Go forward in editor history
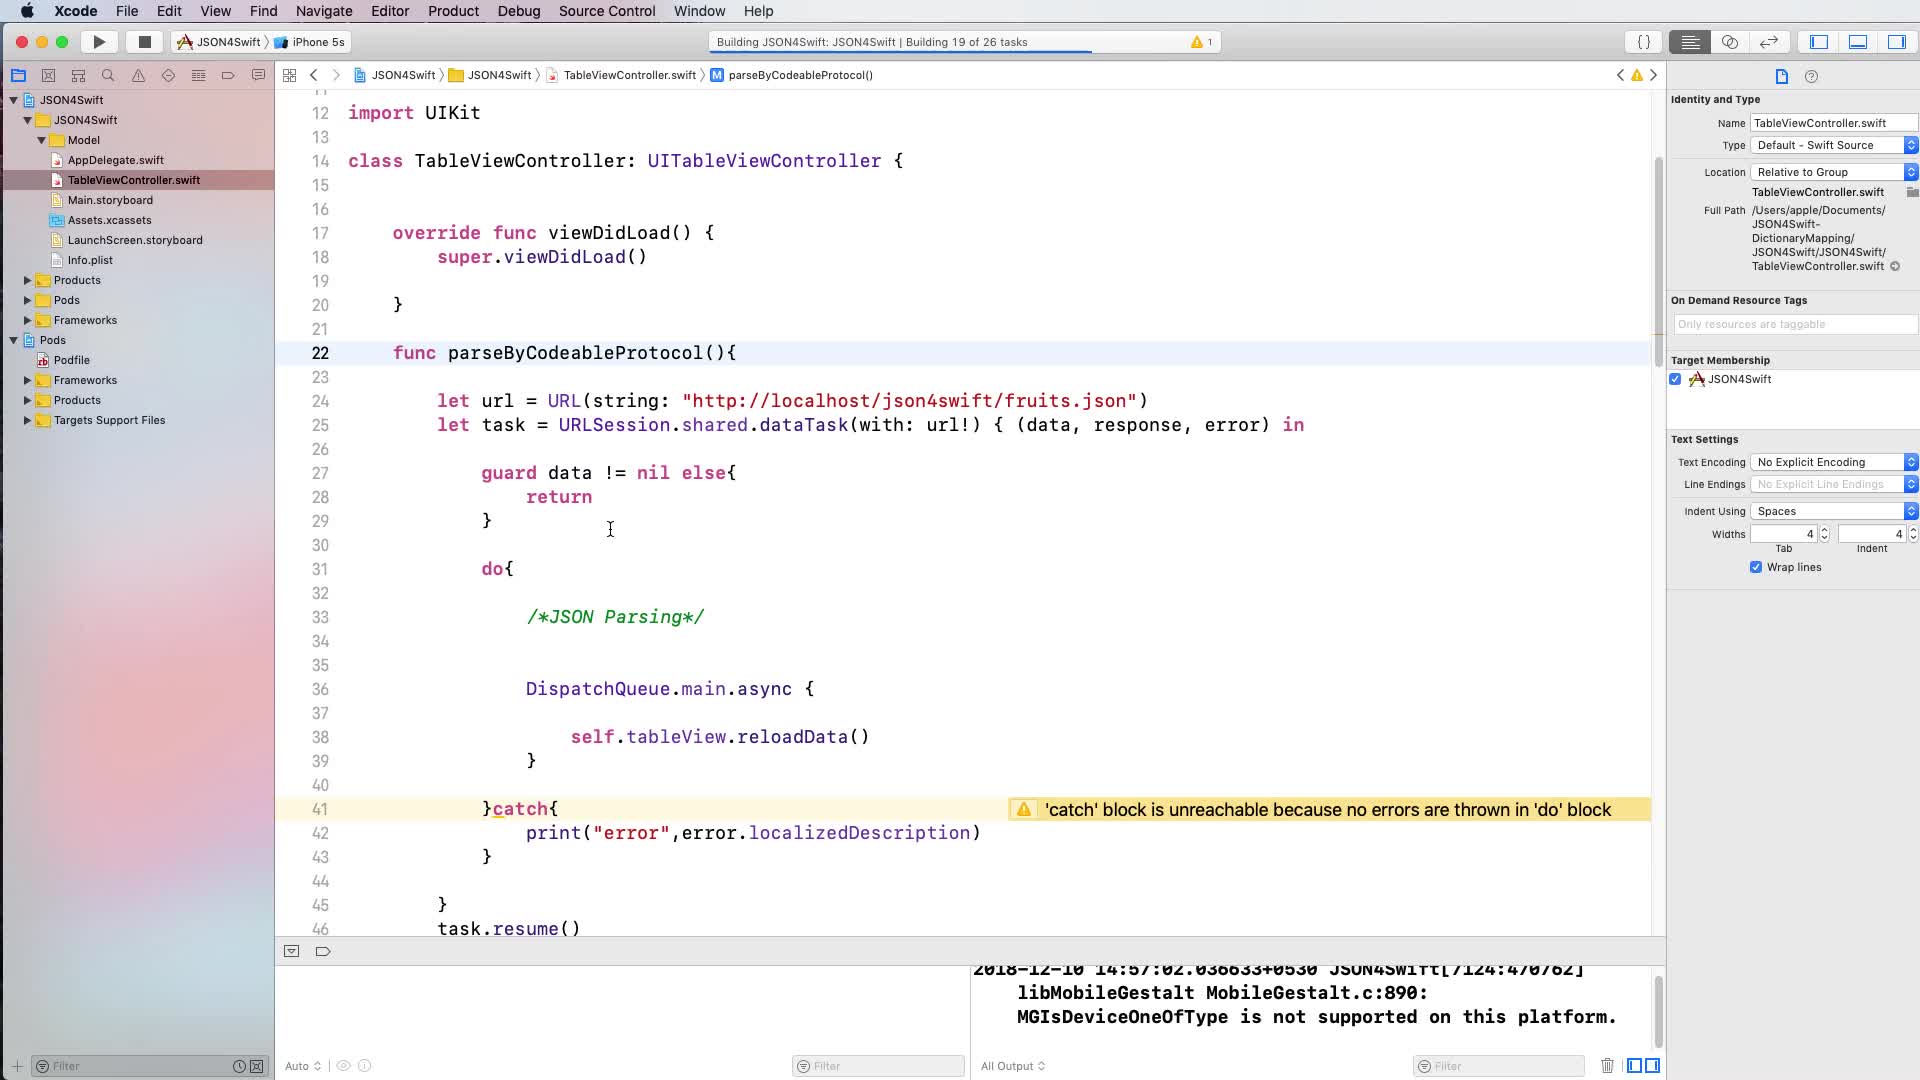 tap(336, 75)
